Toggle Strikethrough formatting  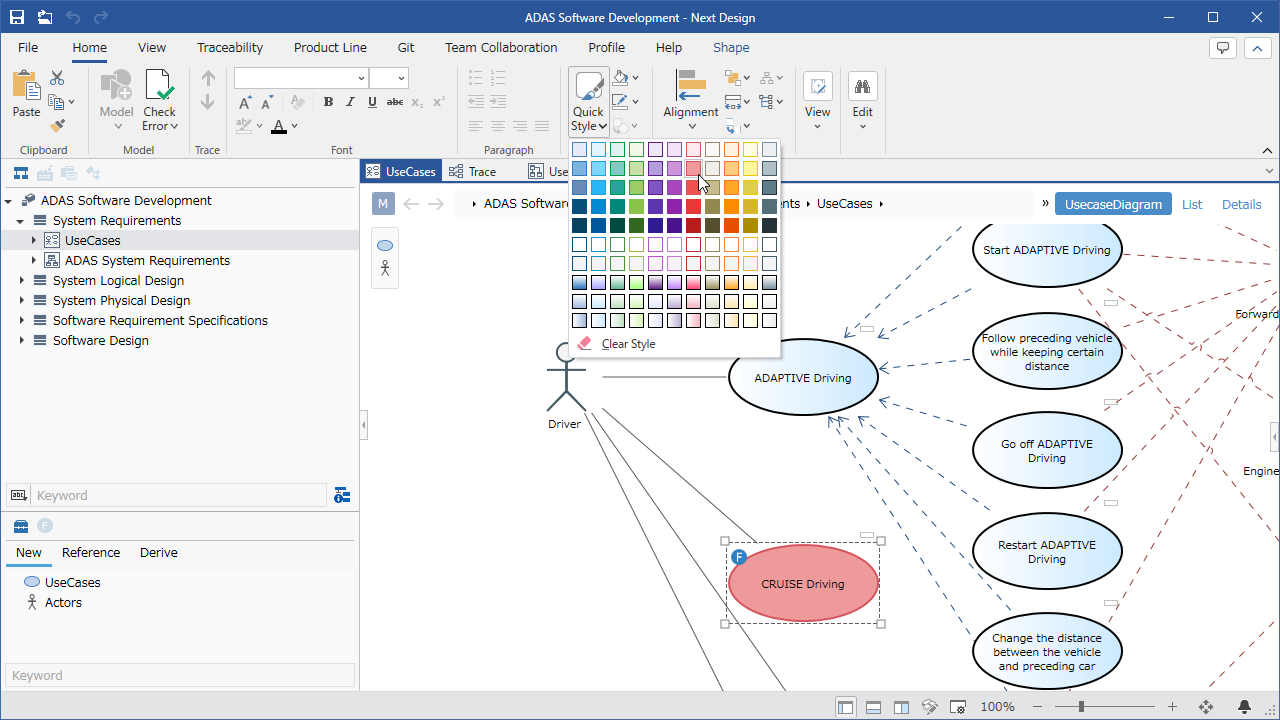point(394,102)
